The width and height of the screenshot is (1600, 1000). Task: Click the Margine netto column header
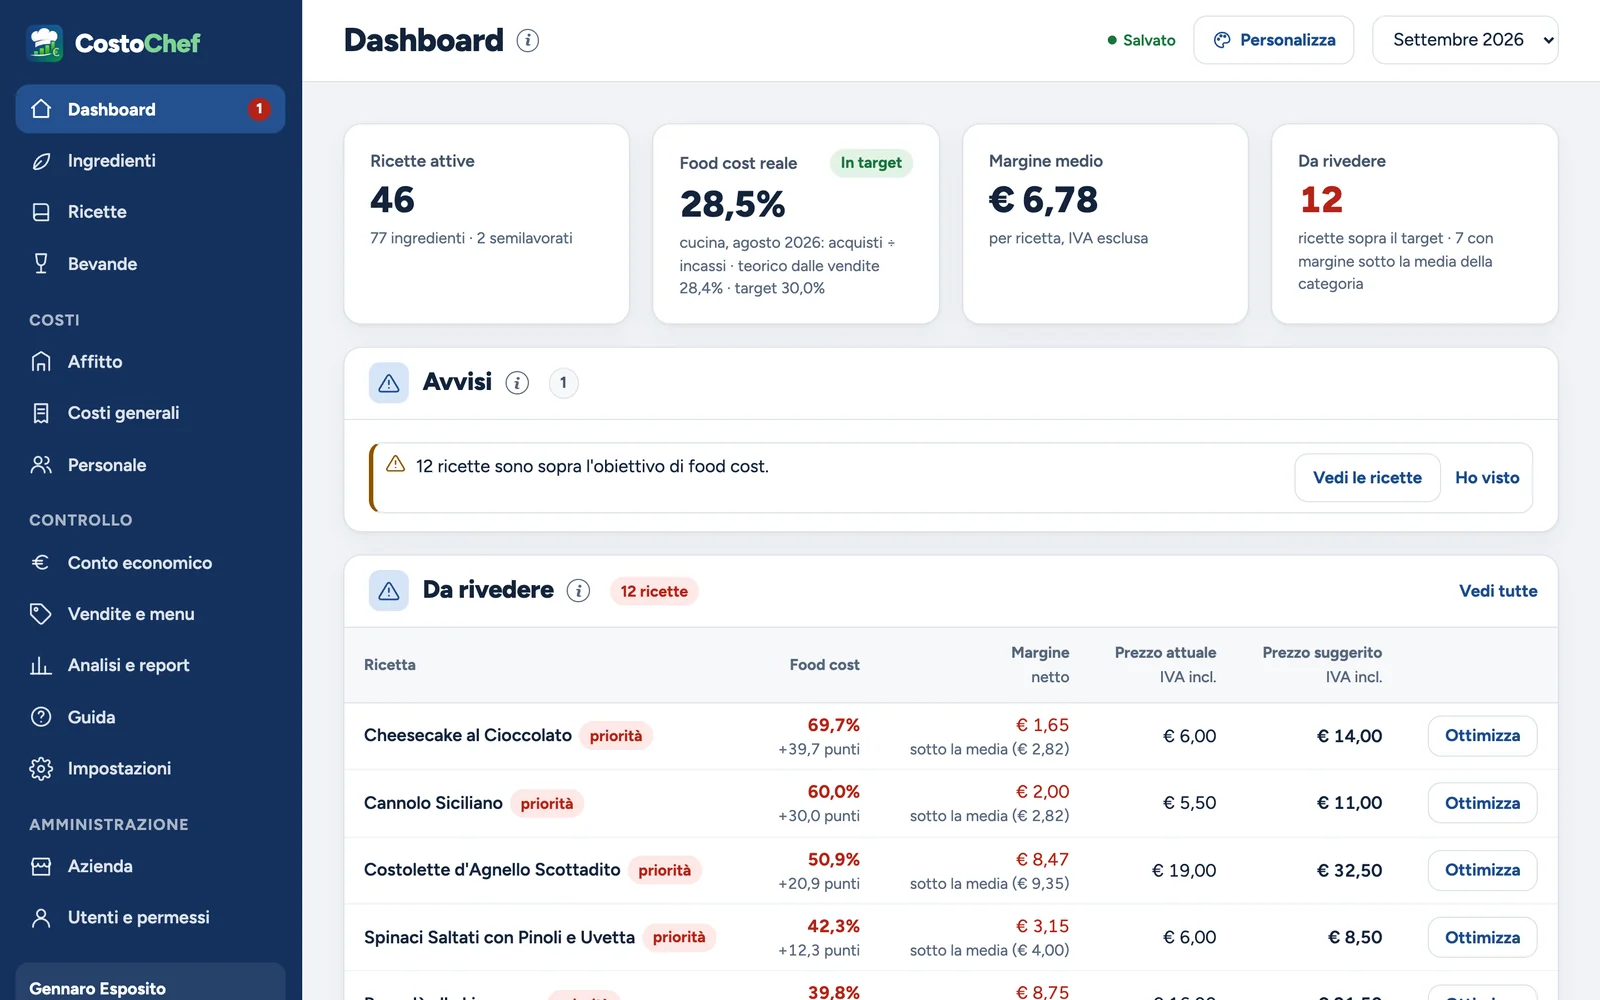pyautogui.click(x=1040, y=665)
